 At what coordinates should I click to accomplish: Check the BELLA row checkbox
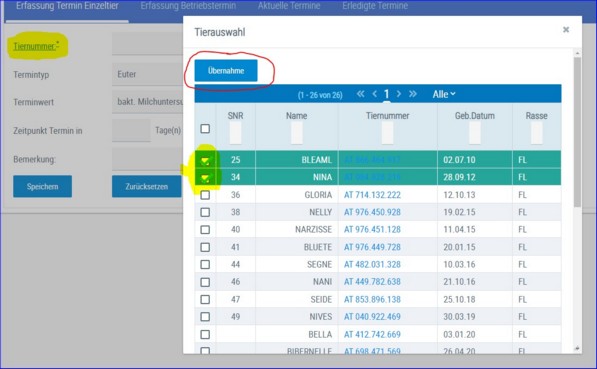[205, 334]
